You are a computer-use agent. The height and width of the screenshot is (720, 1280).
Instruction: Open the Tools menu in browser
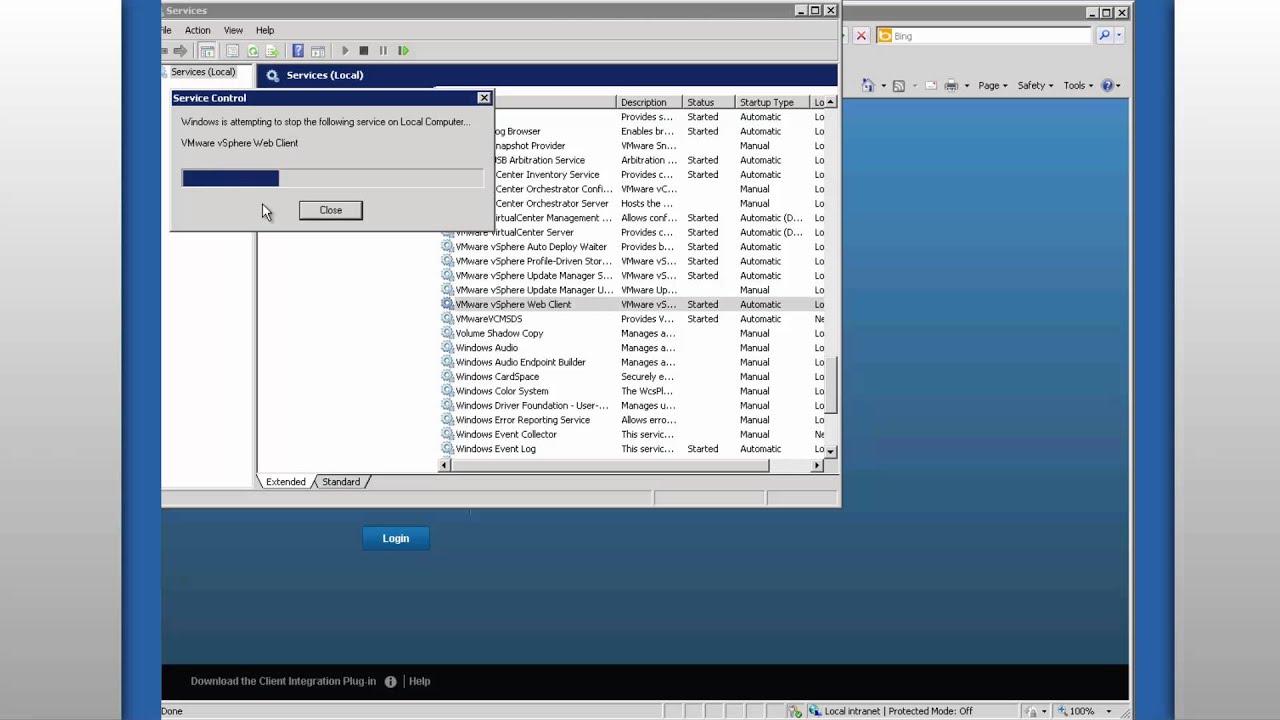point(1078,86)
